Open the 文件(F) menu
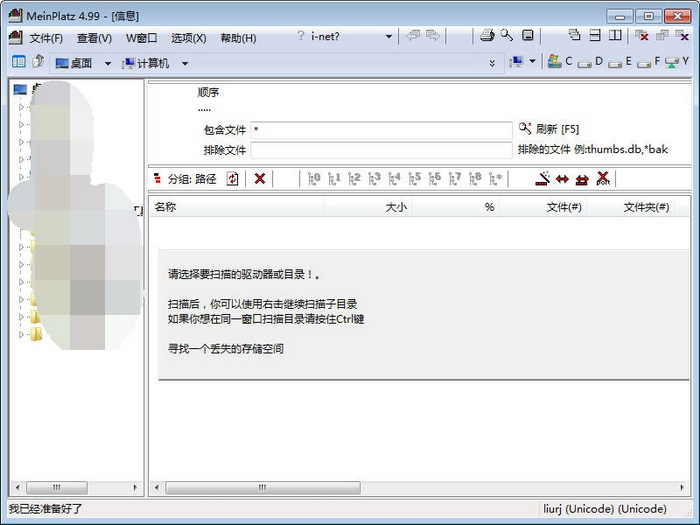The image size is (700, 525). coord(46,38)
